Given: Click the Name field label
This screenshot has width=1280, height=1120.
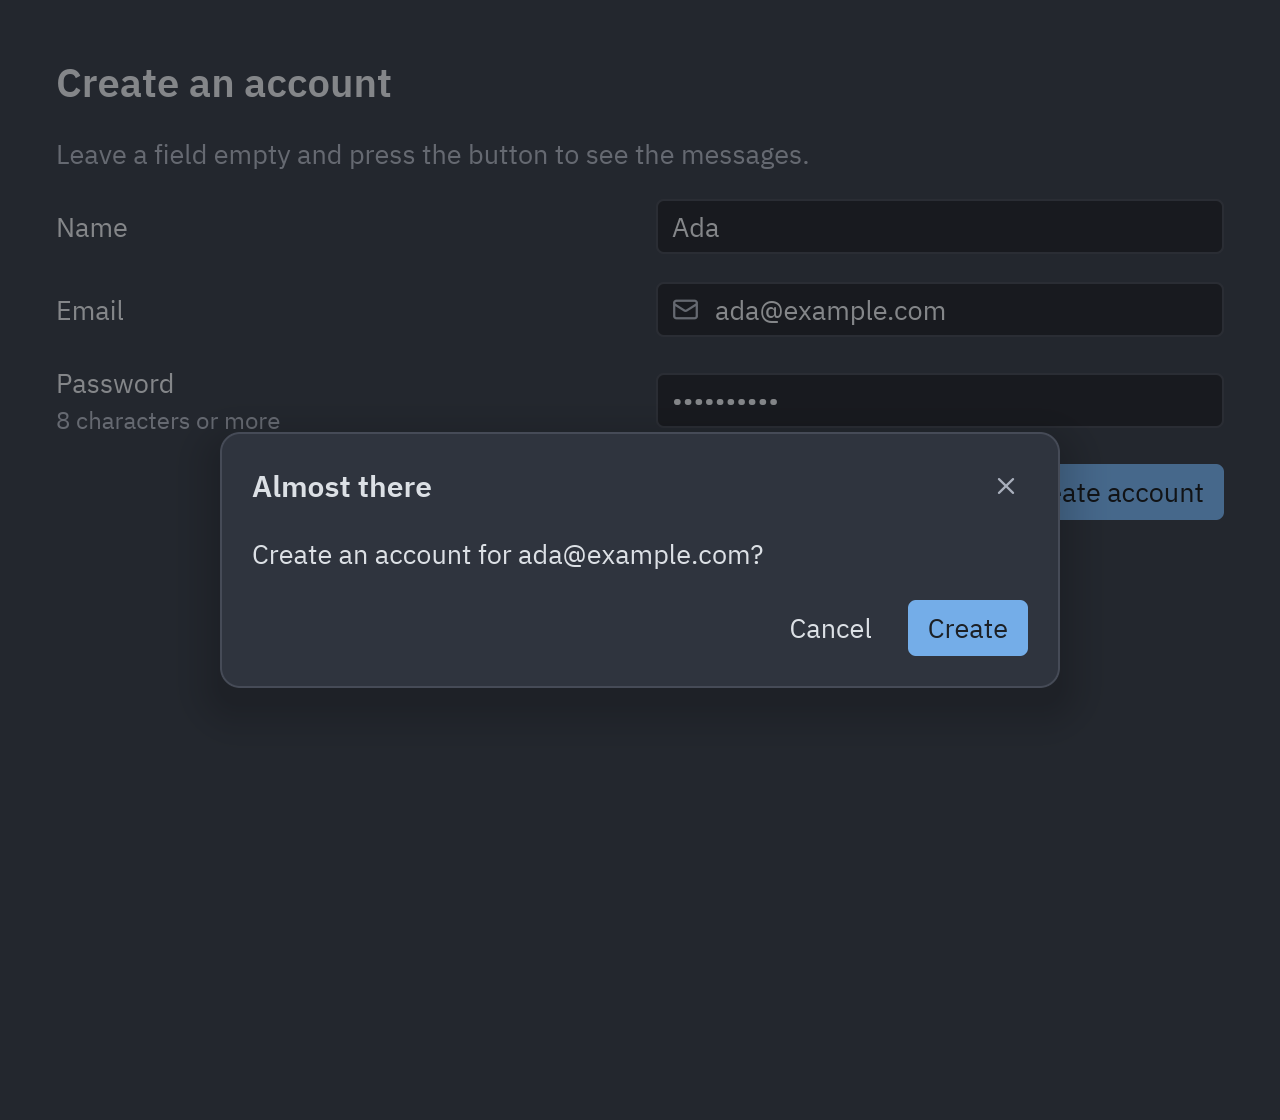Looking at the screenshot, I should click(92, 228).
